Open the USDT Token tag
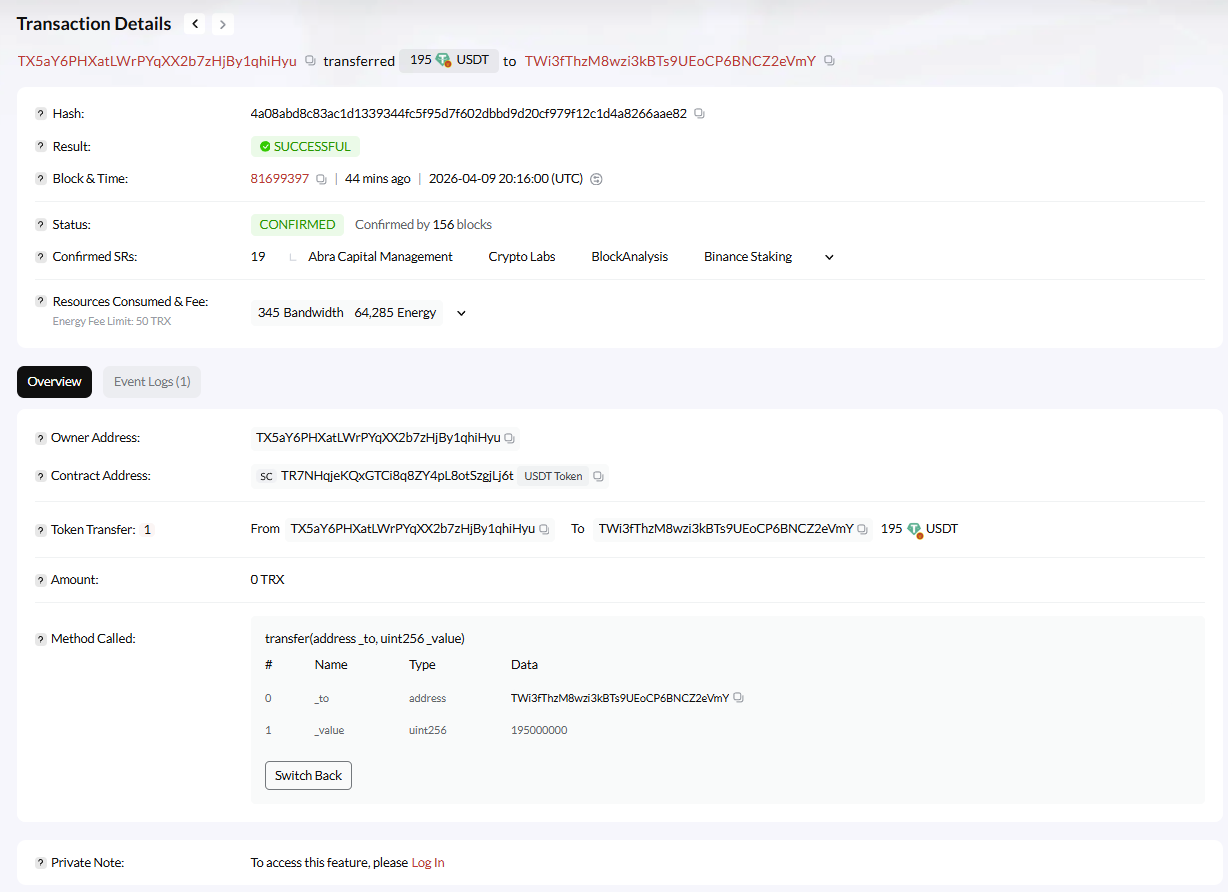 click(554, 477)
